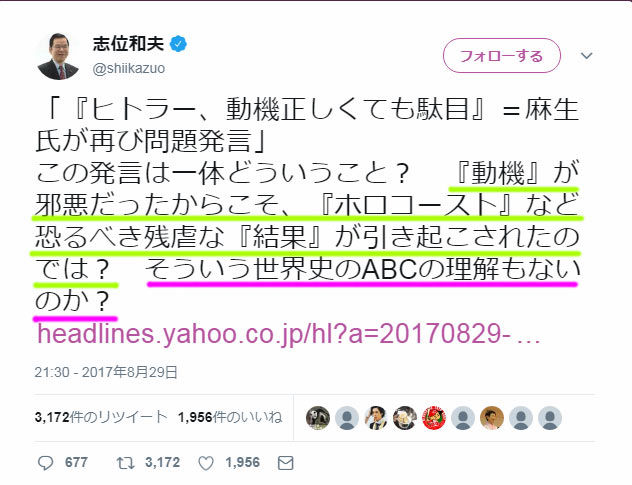This screenshot has width=632, height=485.
Task: Click the blue verified badge
Action: [178, 44]
